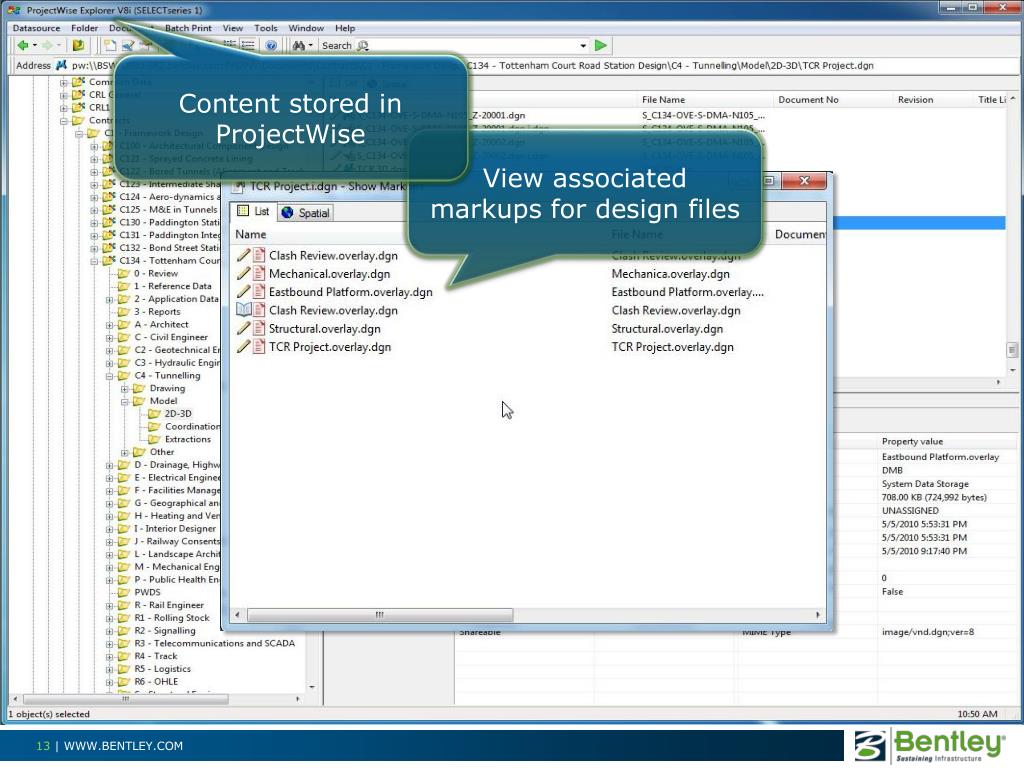
Task: Select TCR Project.overlay.dgn in the markups list
Action: pos(330,347)
